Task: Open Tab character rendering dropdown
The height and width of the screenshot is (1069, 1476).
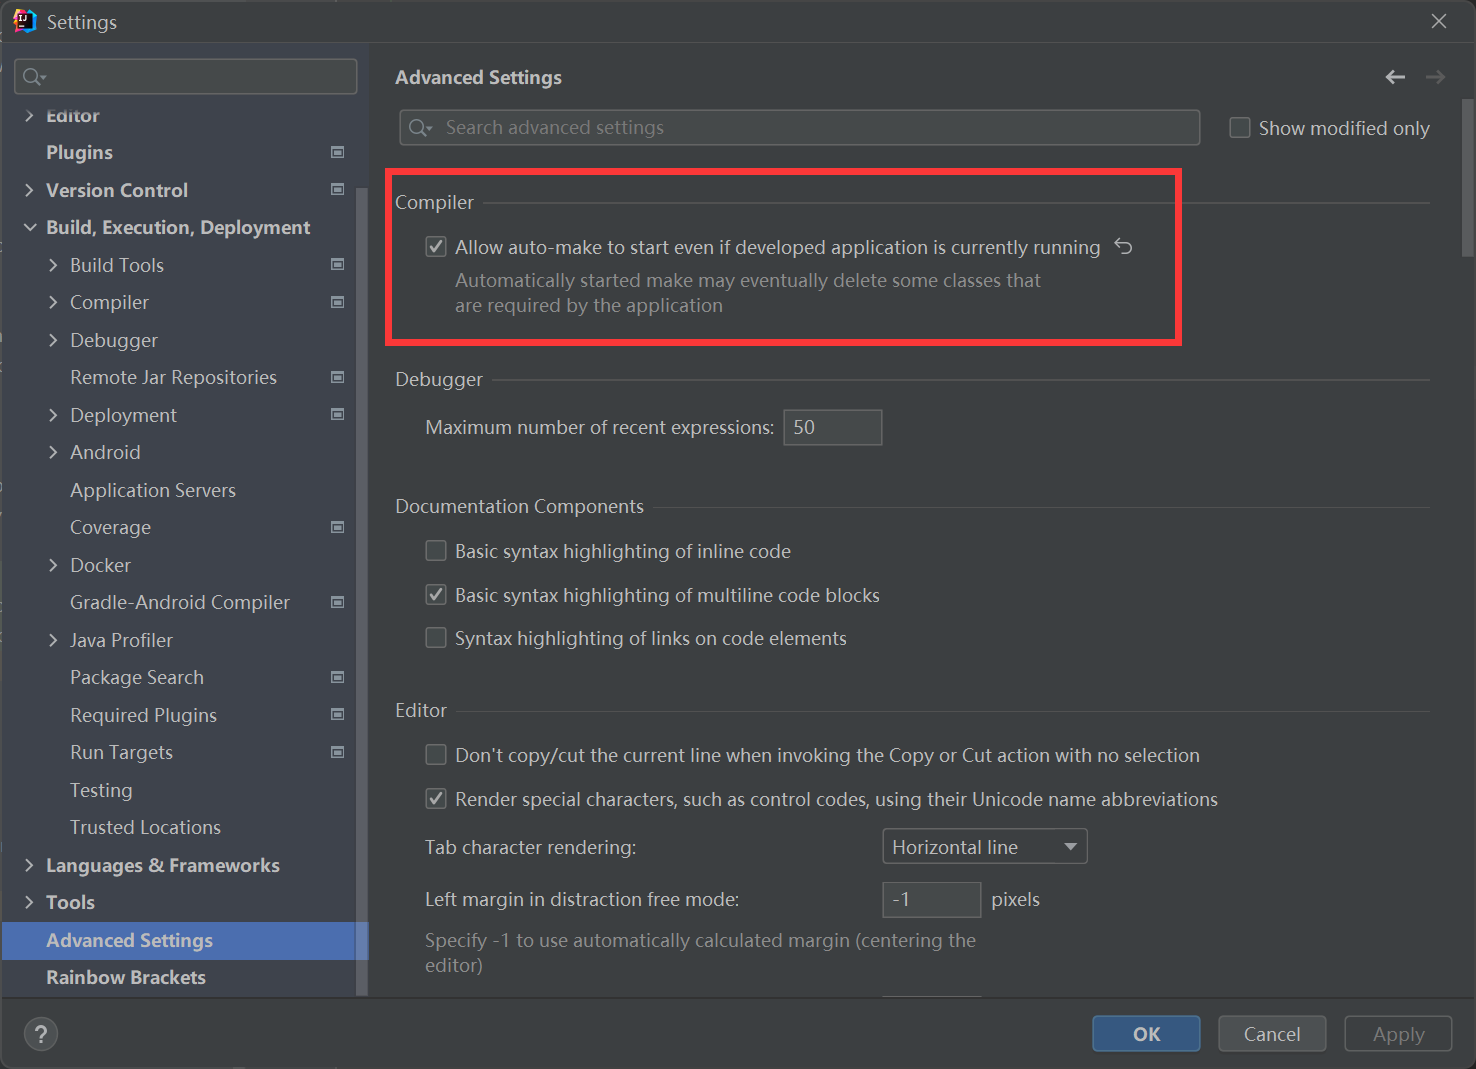Action: click(x=985, y=847)
